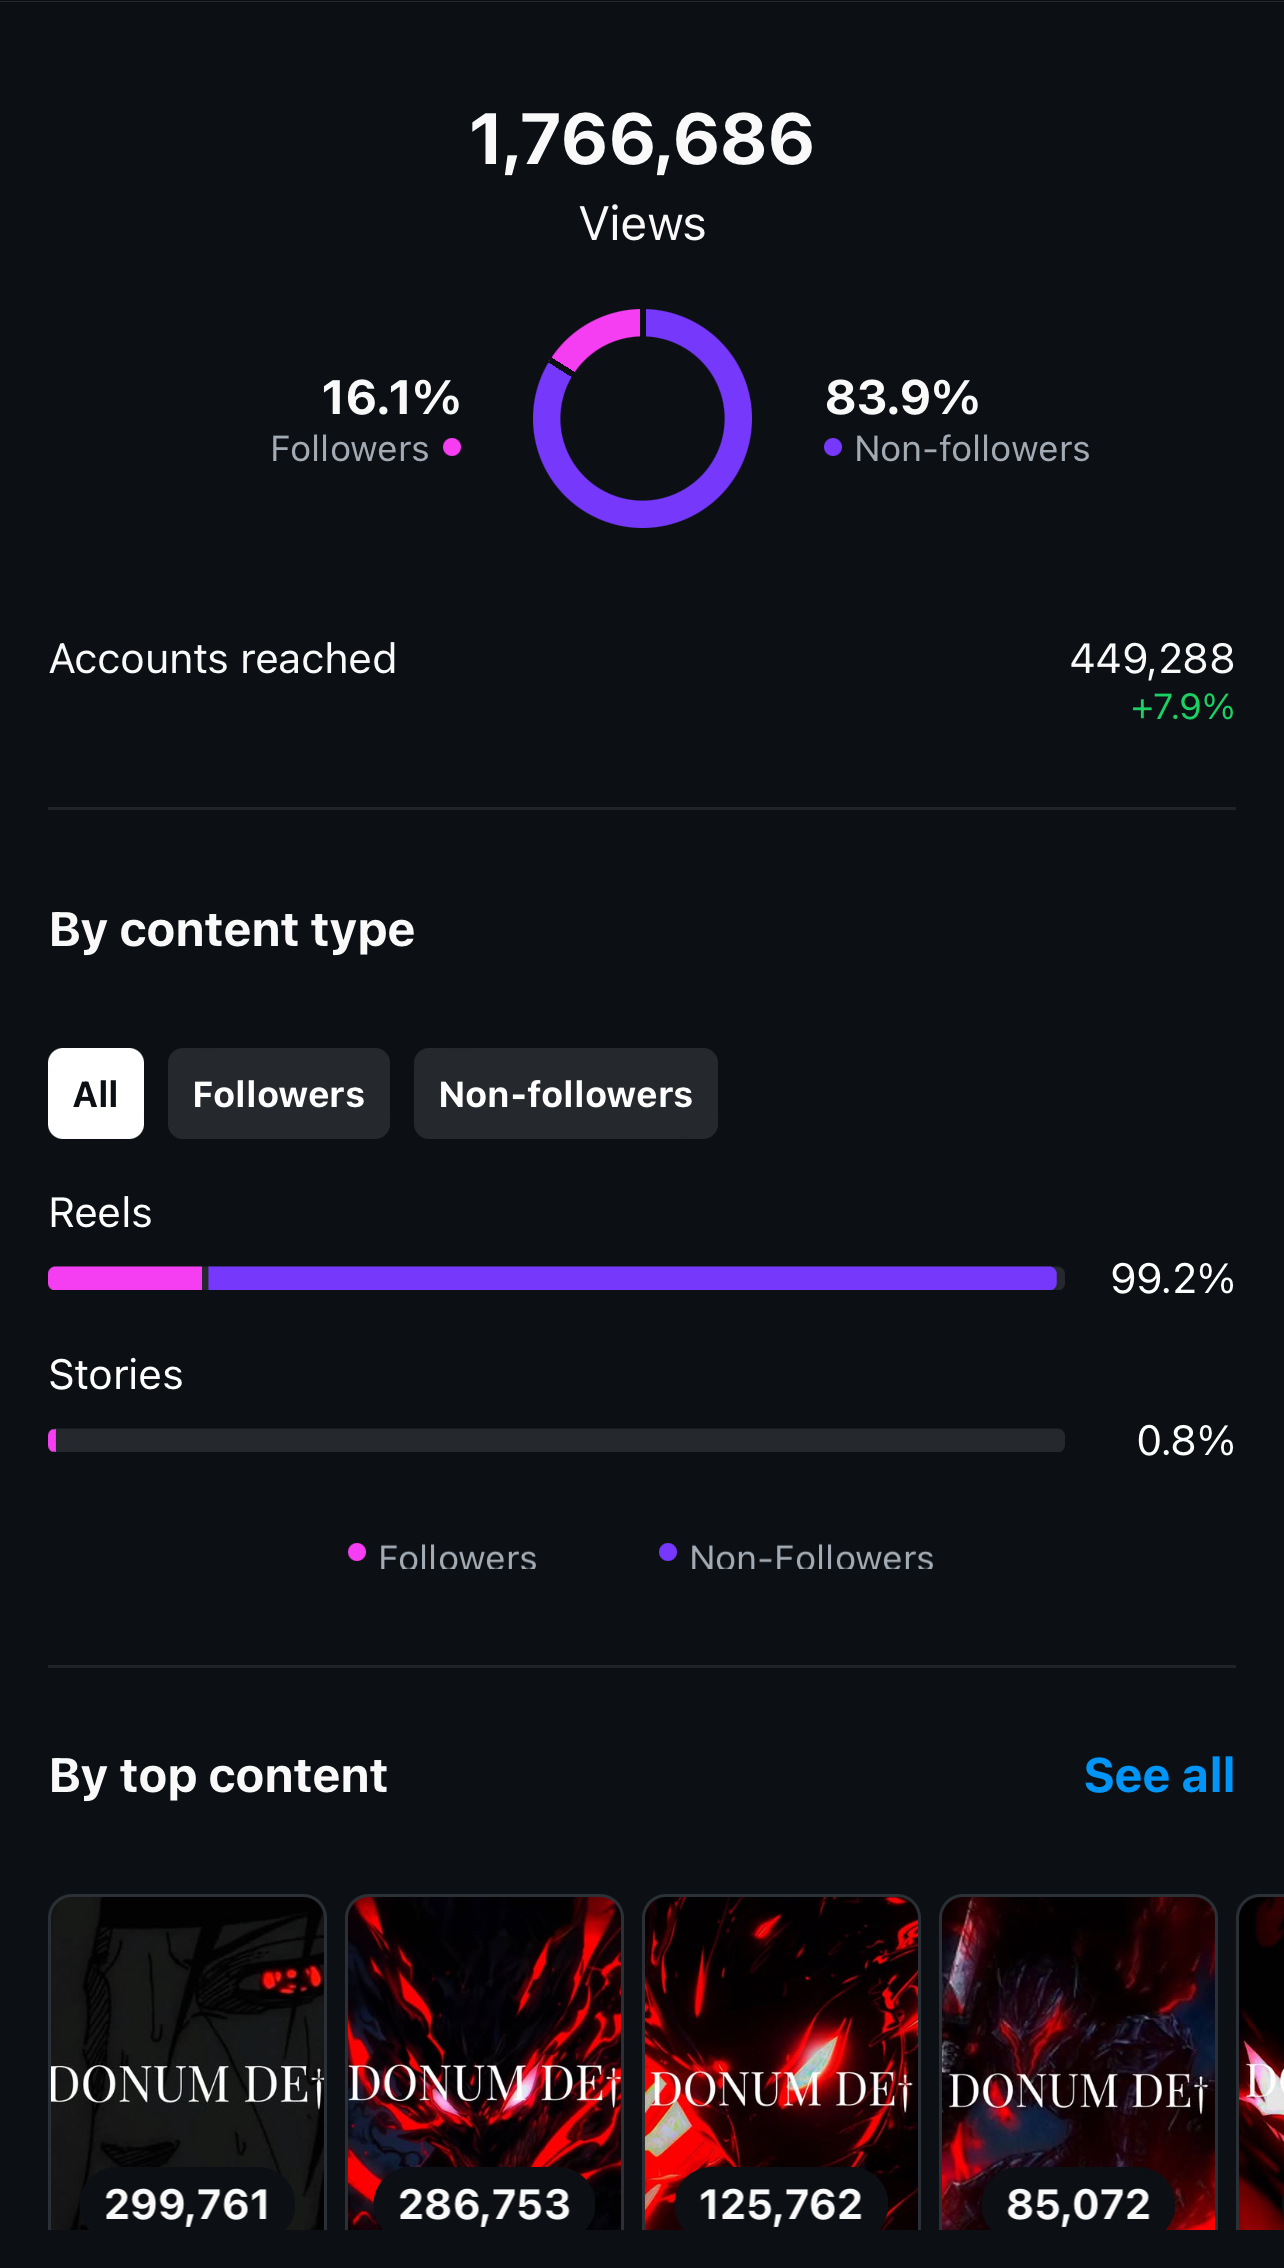
Task: Tap the purple dot beside the 83.9% Non-followers label
Action: point(832,447)
